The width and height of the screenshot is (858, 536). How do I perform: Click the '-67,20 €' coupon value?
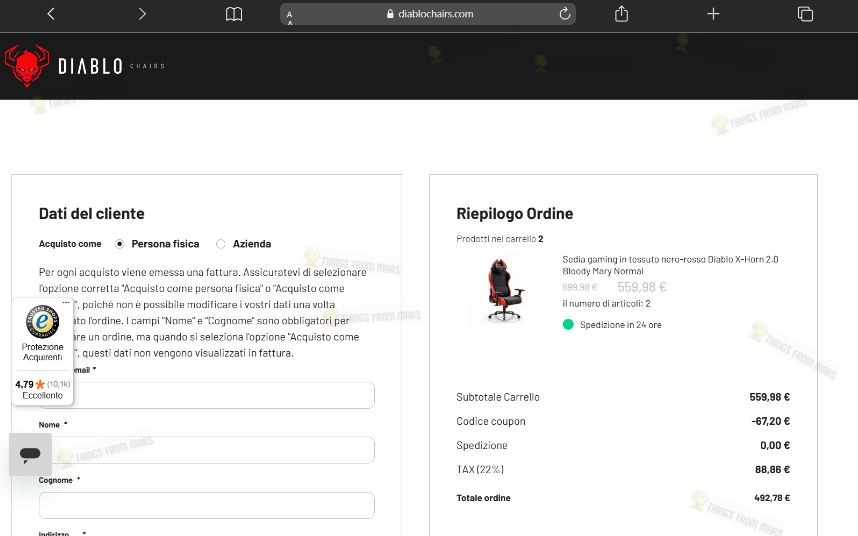770,421
